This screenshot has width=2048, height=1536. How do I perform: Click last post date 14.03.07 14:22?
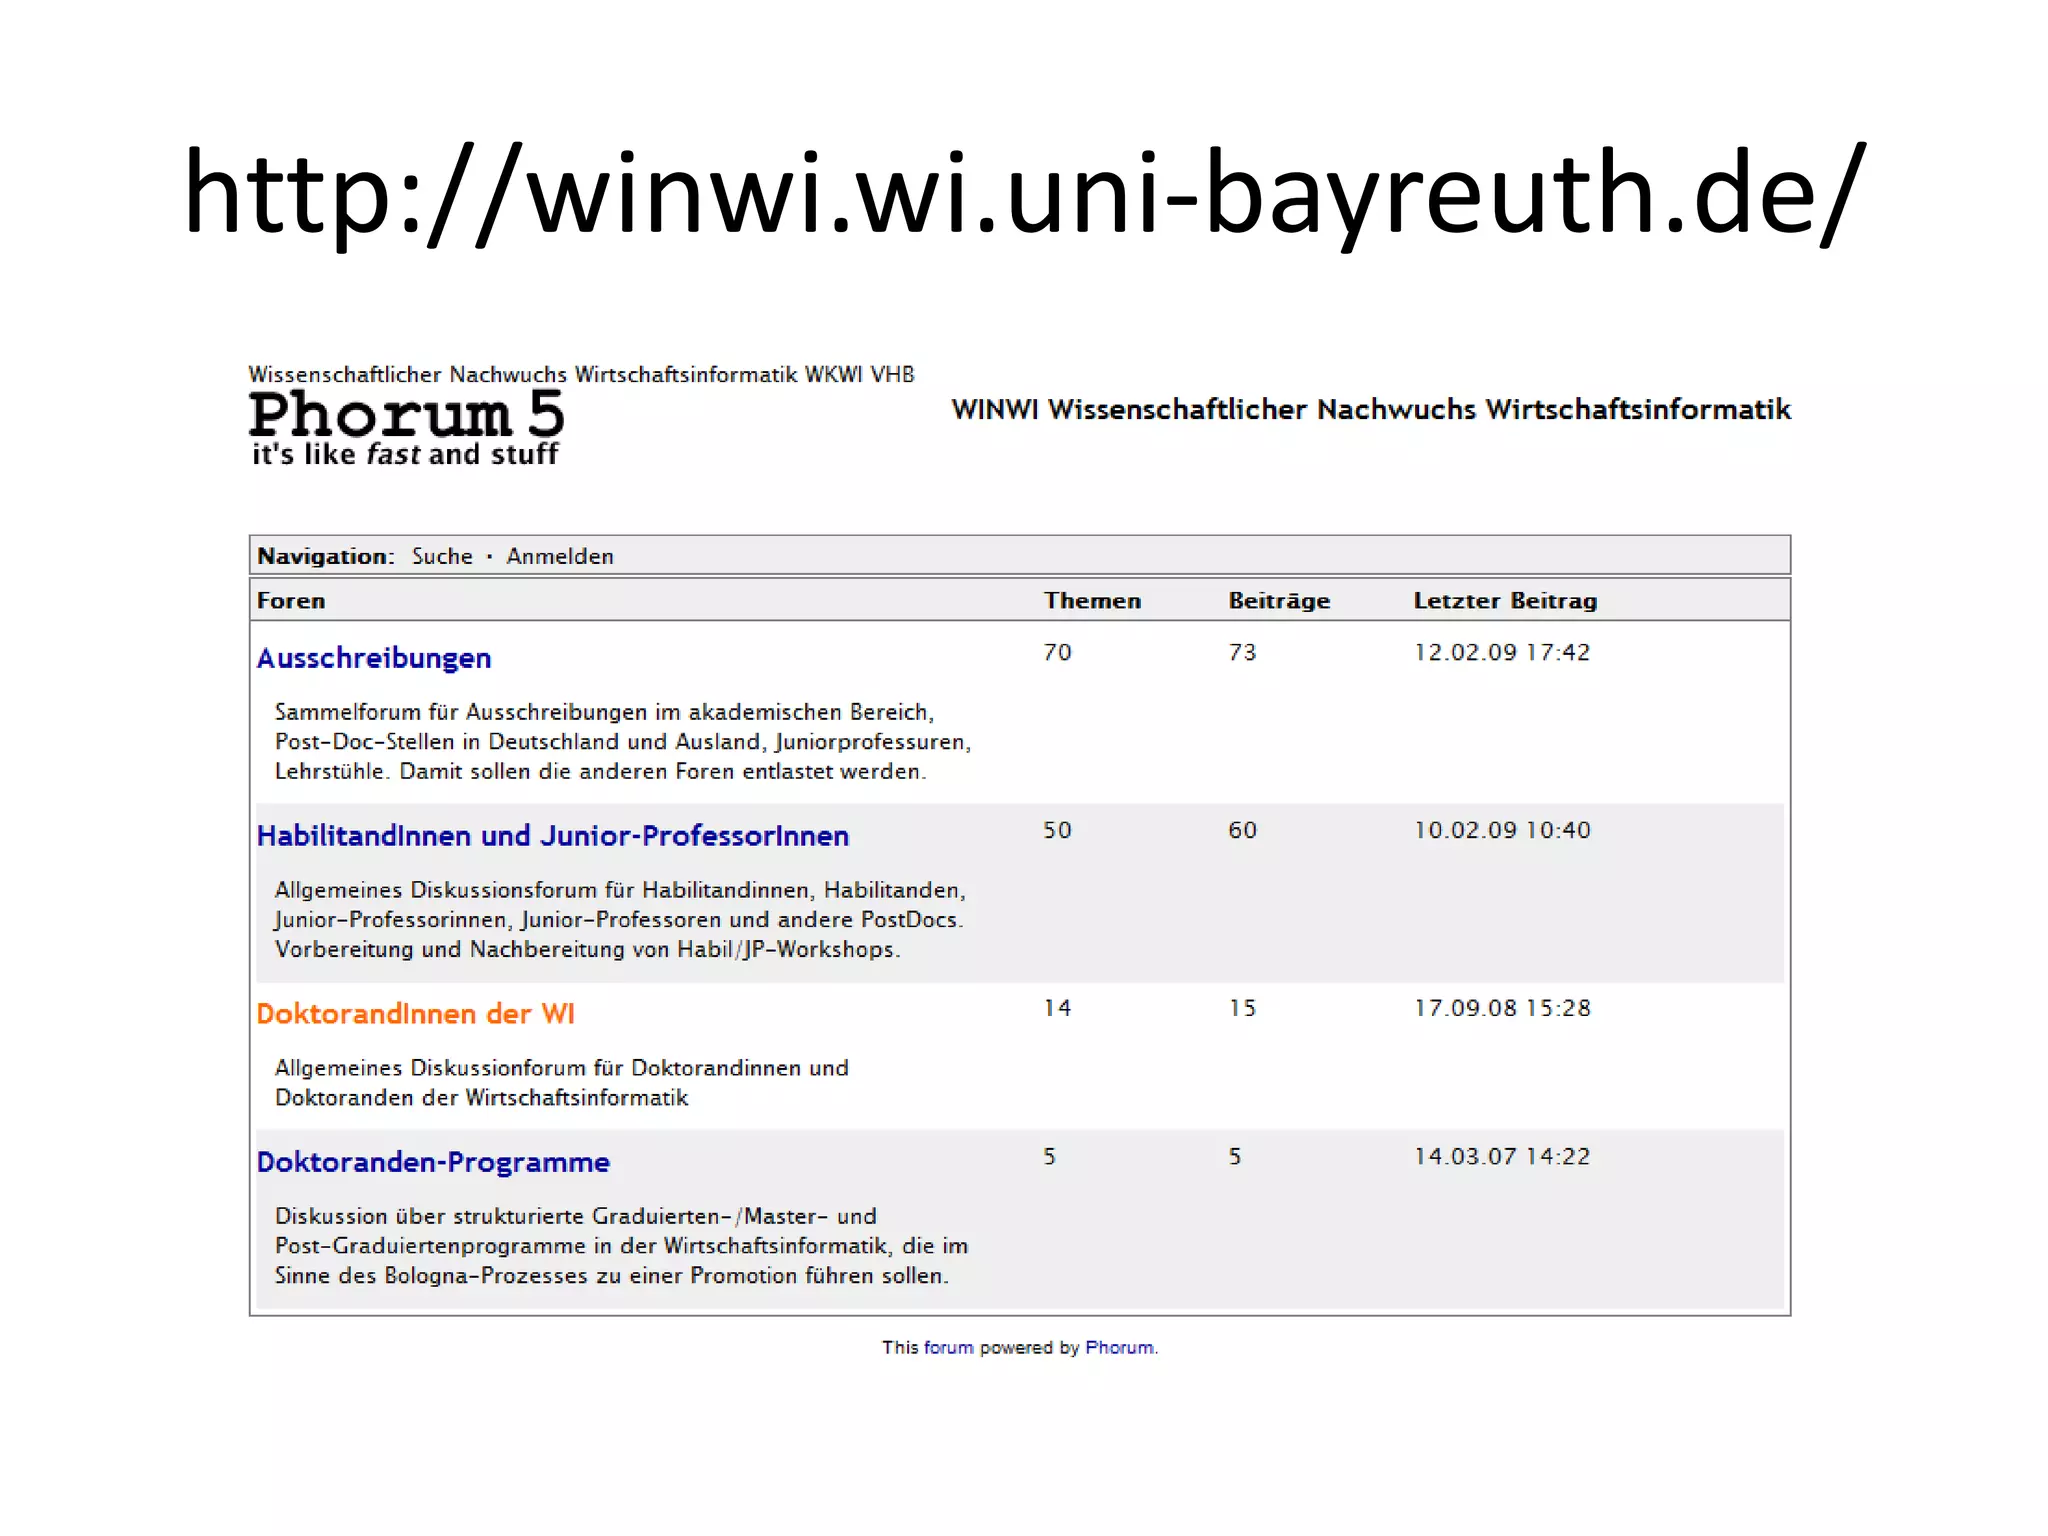pyautogui.click(x=1502, y=1156)
